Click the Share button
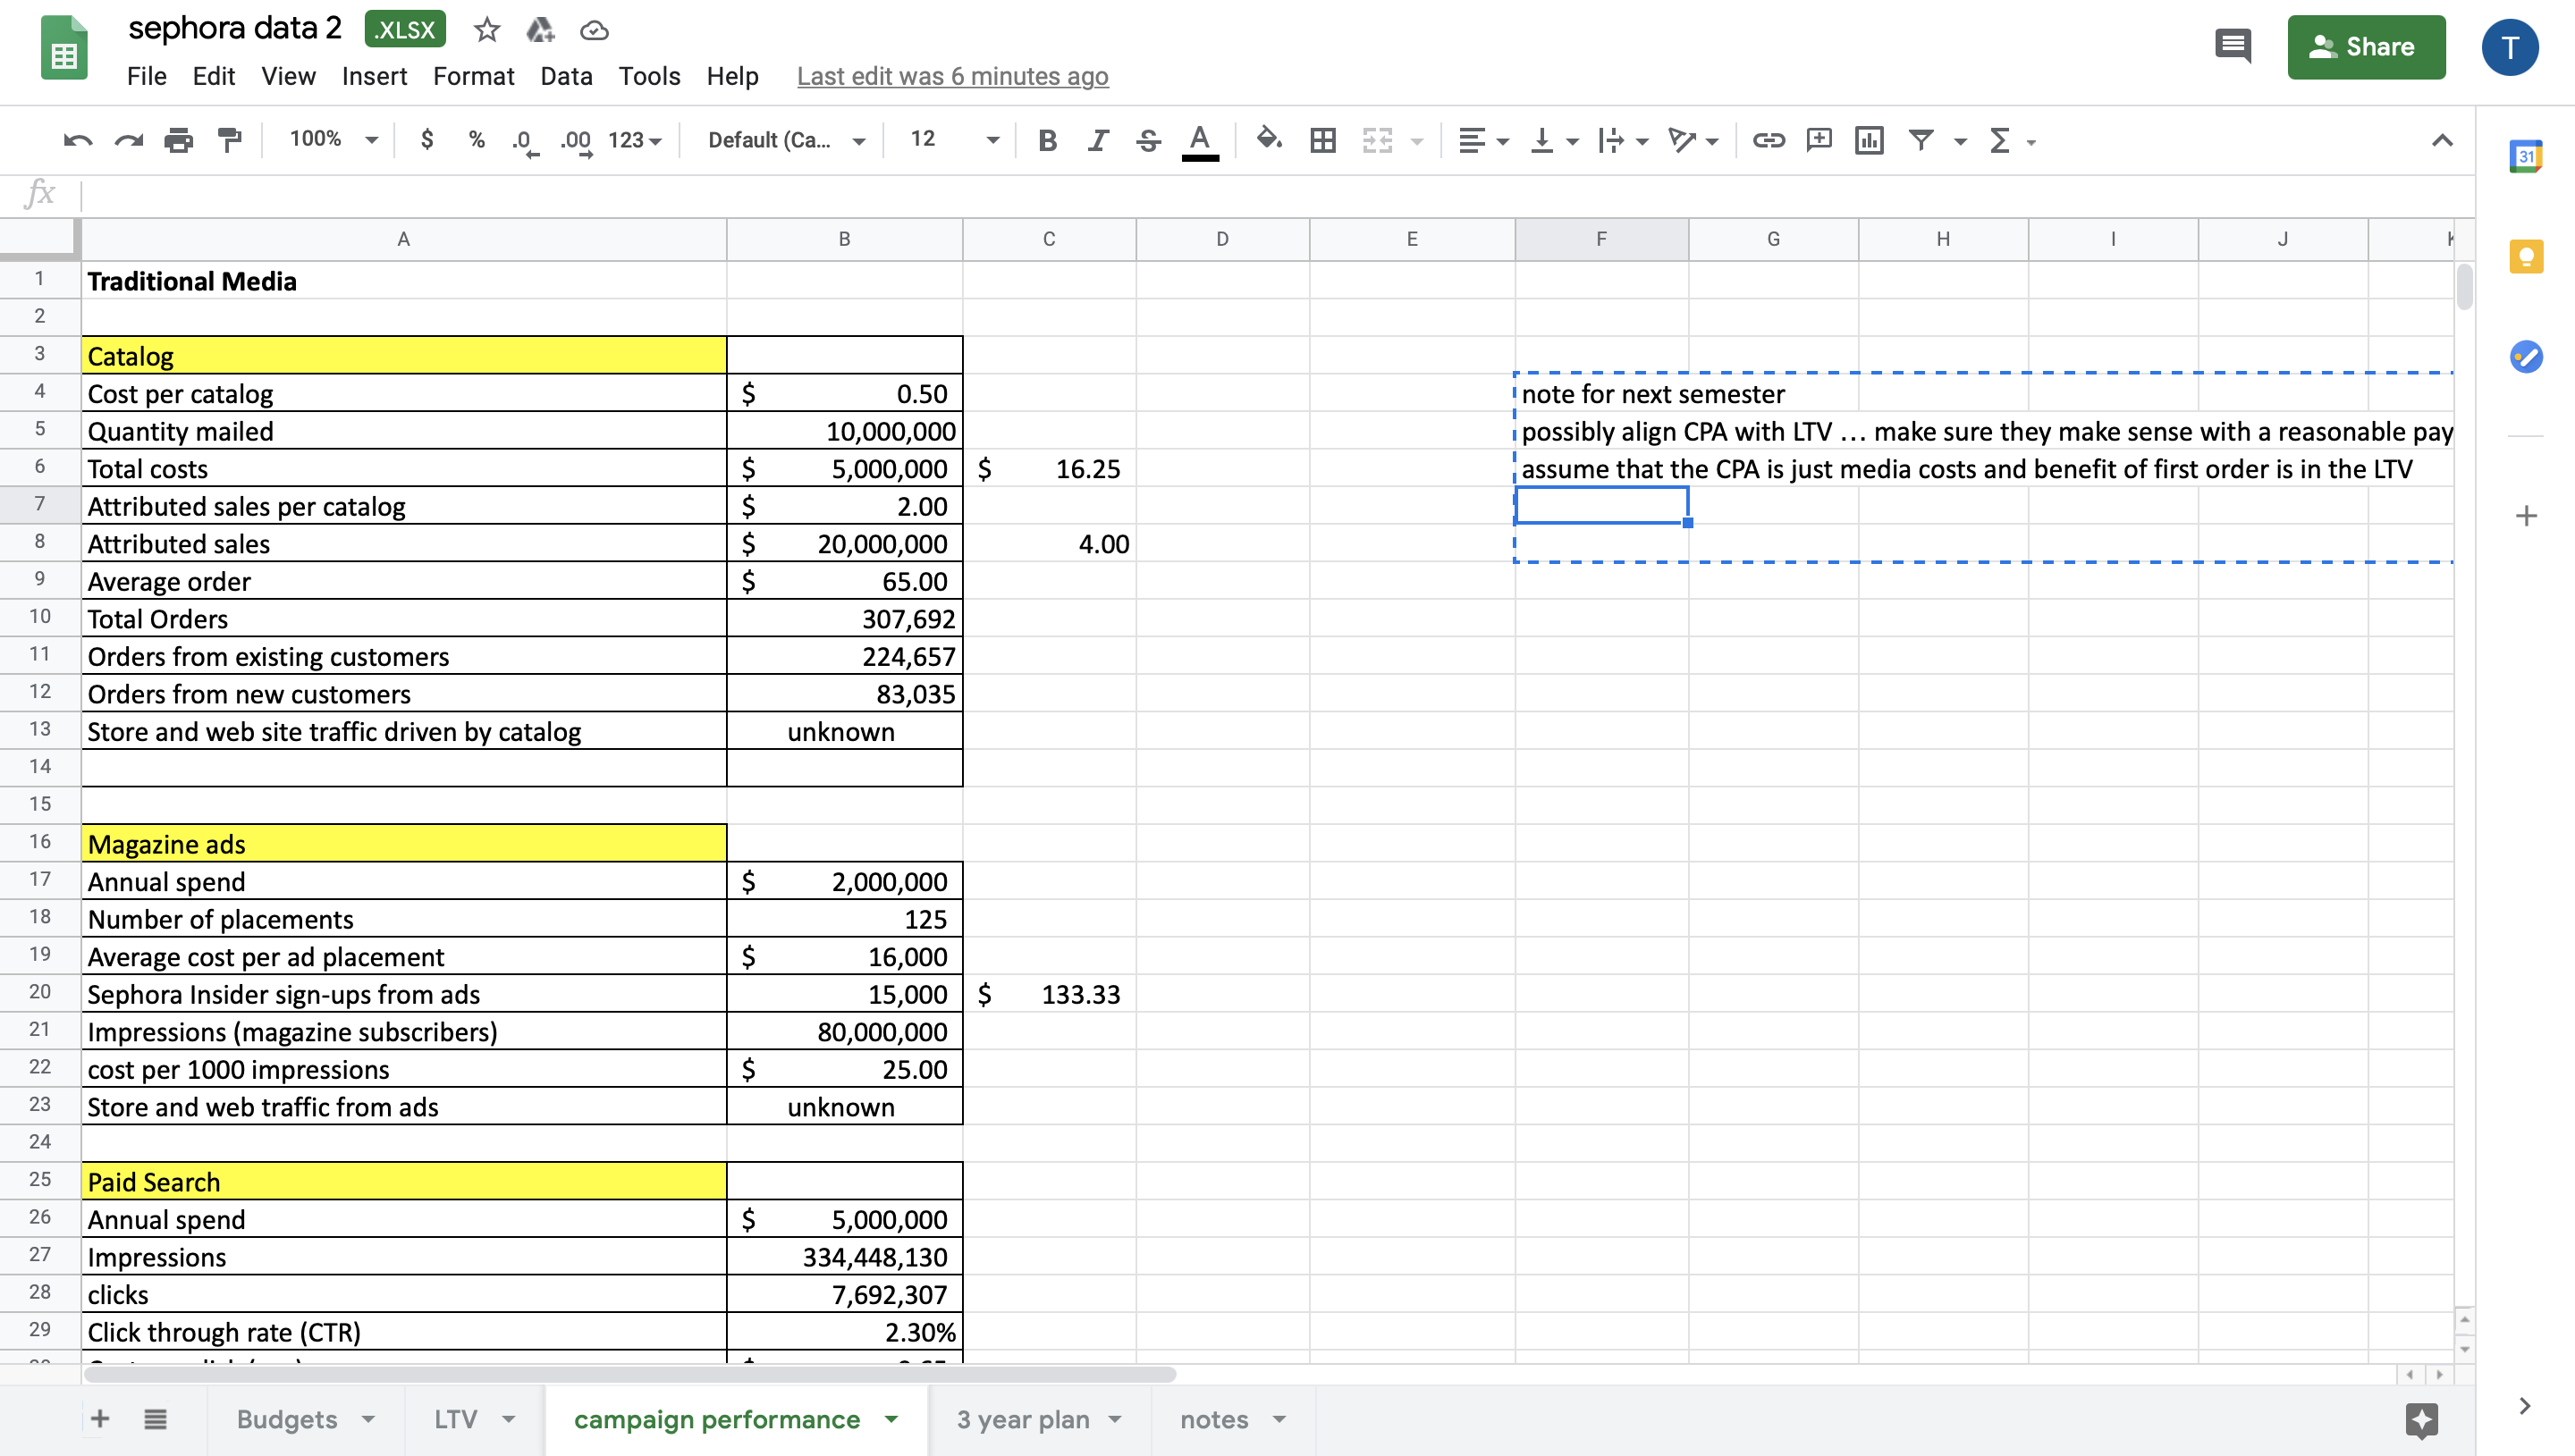This screenshot has width=2575, height=1456. click(x=2366, y=46)
